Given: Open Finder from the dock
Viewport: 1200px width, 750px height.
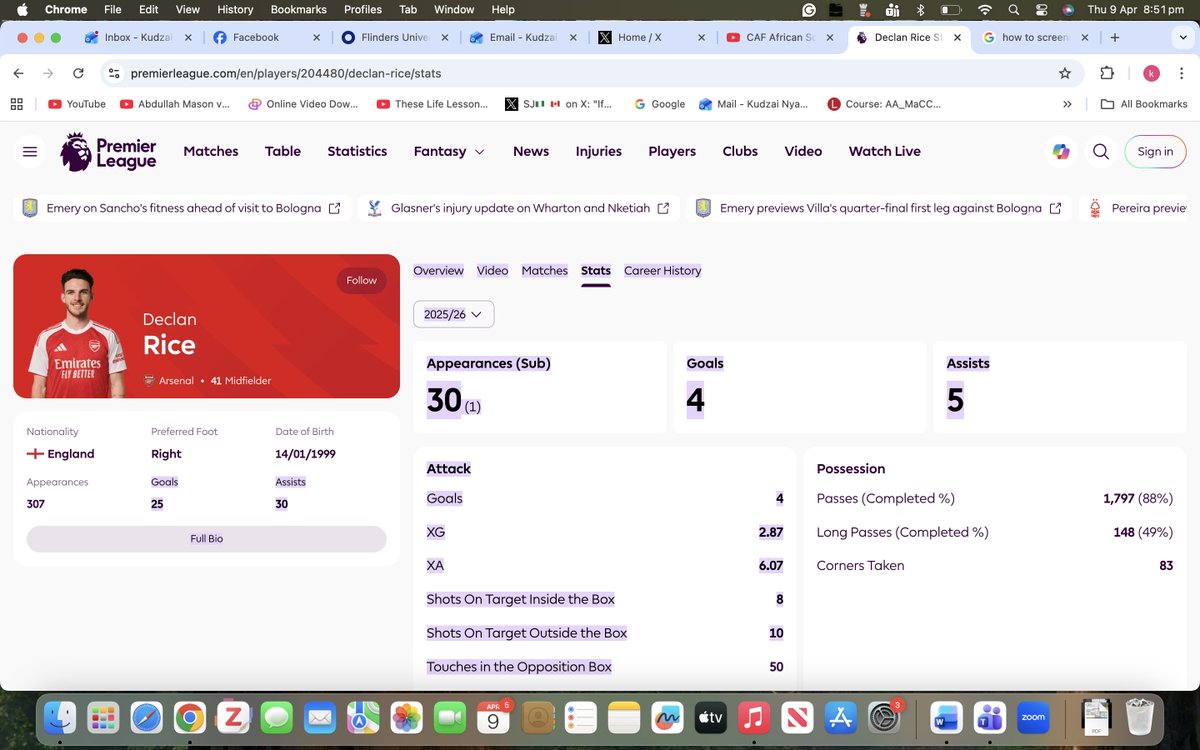Looking at the screenshot, I should (x=60, y=717).
